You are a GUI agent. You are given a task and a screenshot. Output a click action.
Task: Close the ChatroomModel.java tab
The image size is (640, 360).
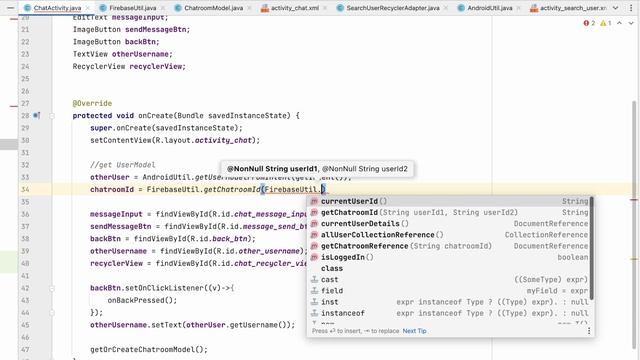click(250, 8)
